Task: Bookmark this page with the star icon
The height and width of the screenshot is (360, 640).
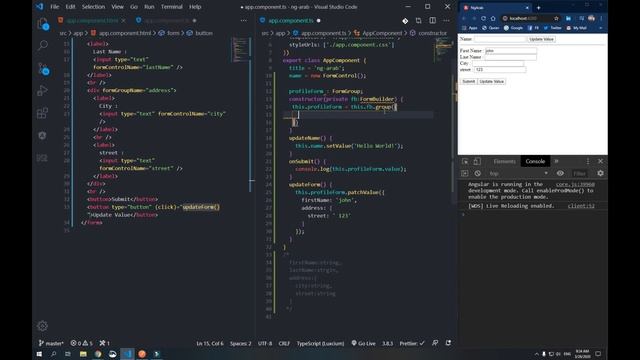Action: click(x=556, y=18)
